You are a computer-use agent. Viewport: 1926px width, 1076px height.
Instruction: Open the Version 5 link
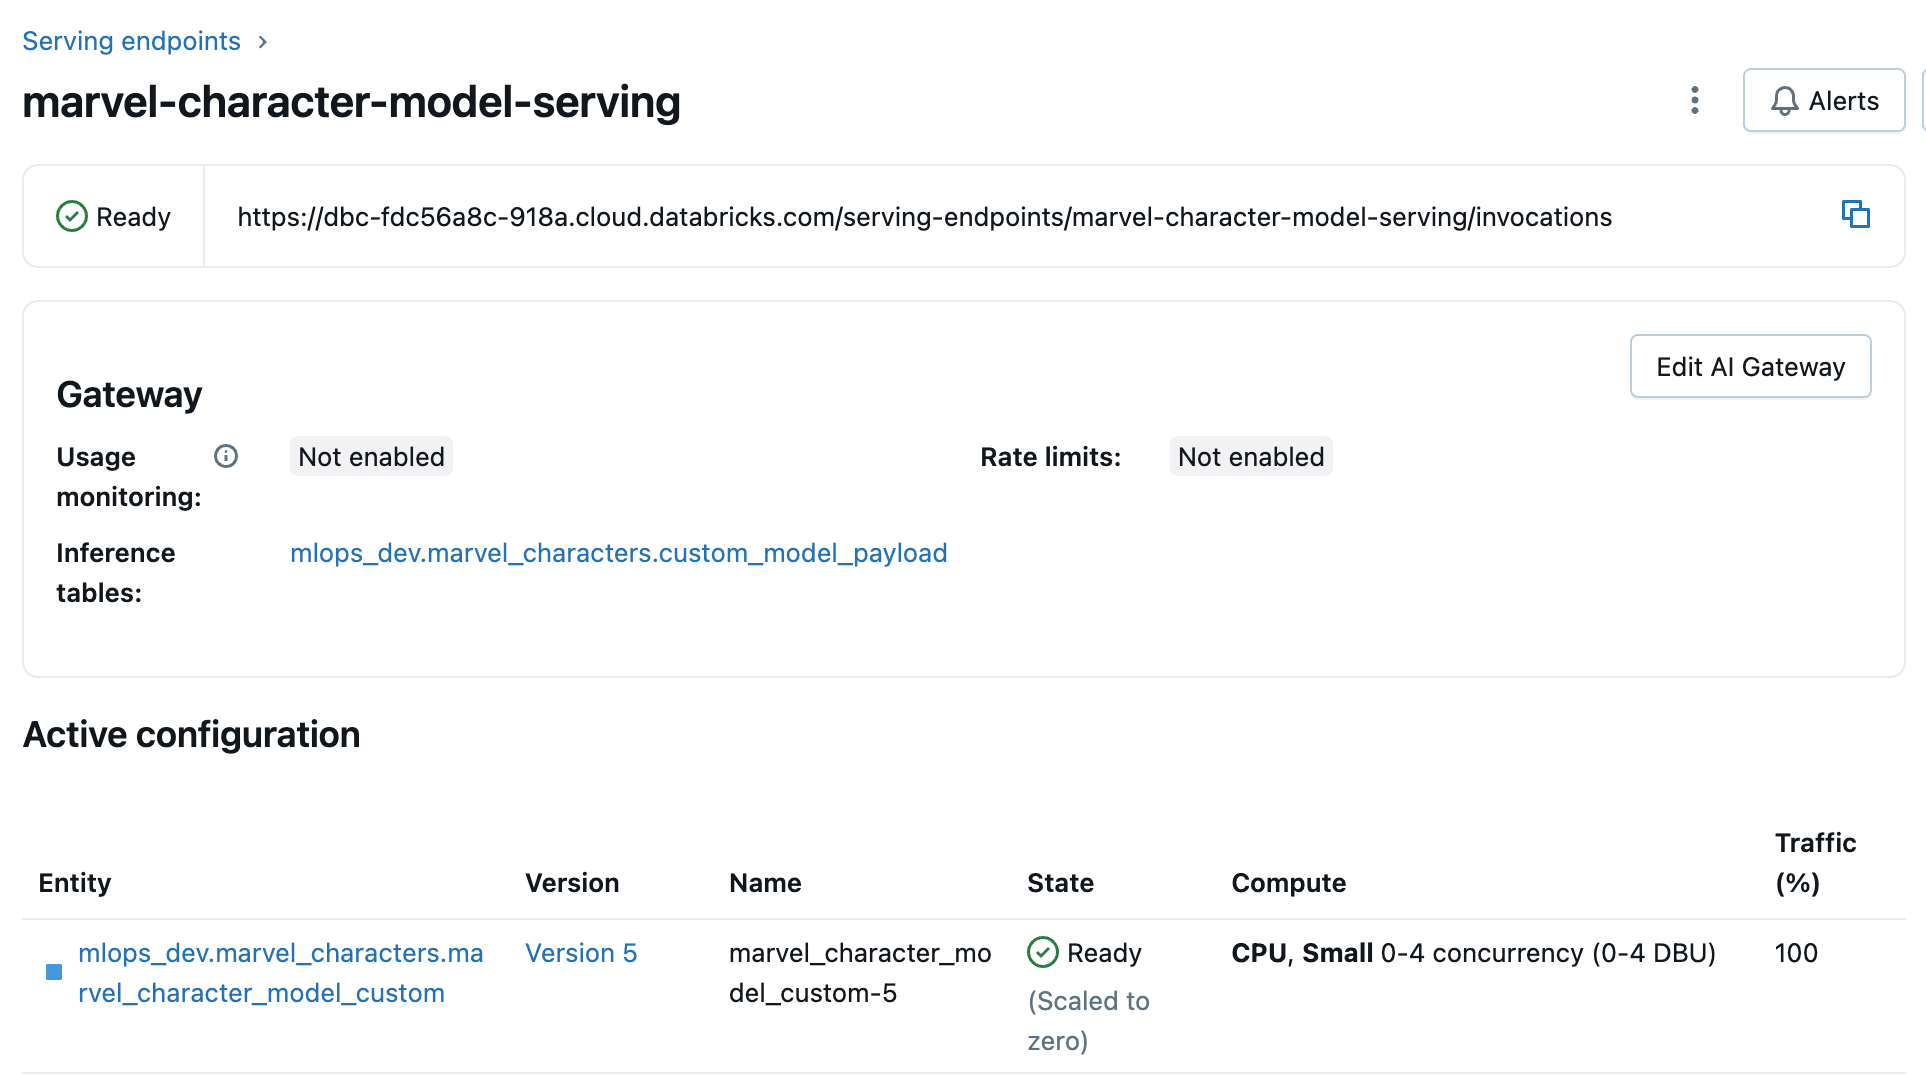coord(581,953)
